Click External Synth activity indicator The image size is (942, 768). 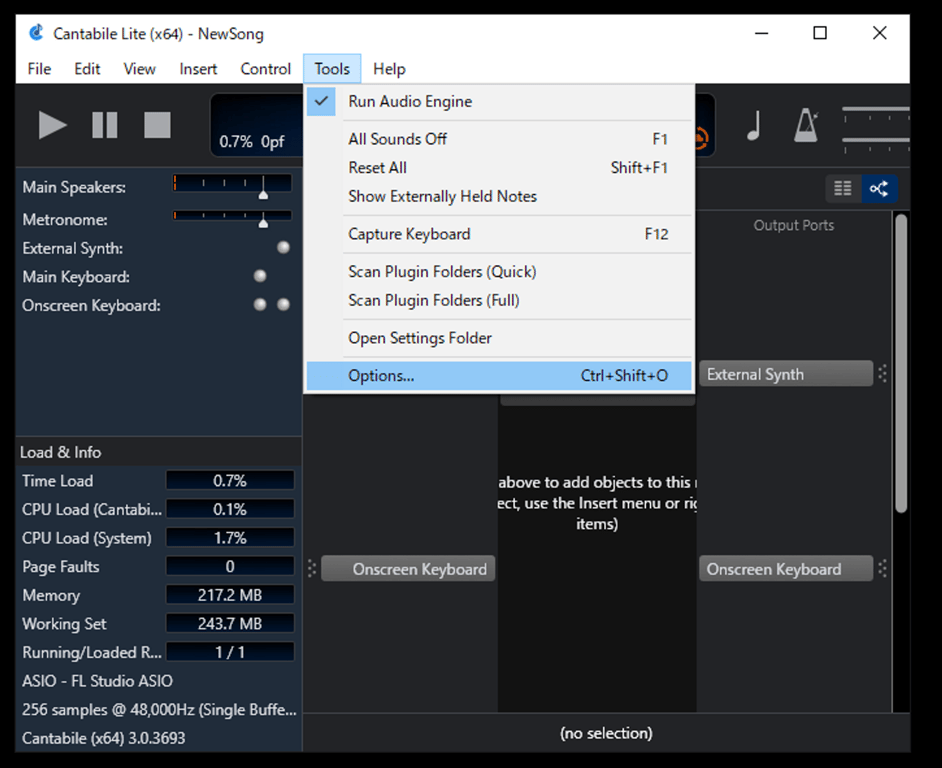pyautogui.click(x=283, y=248)
